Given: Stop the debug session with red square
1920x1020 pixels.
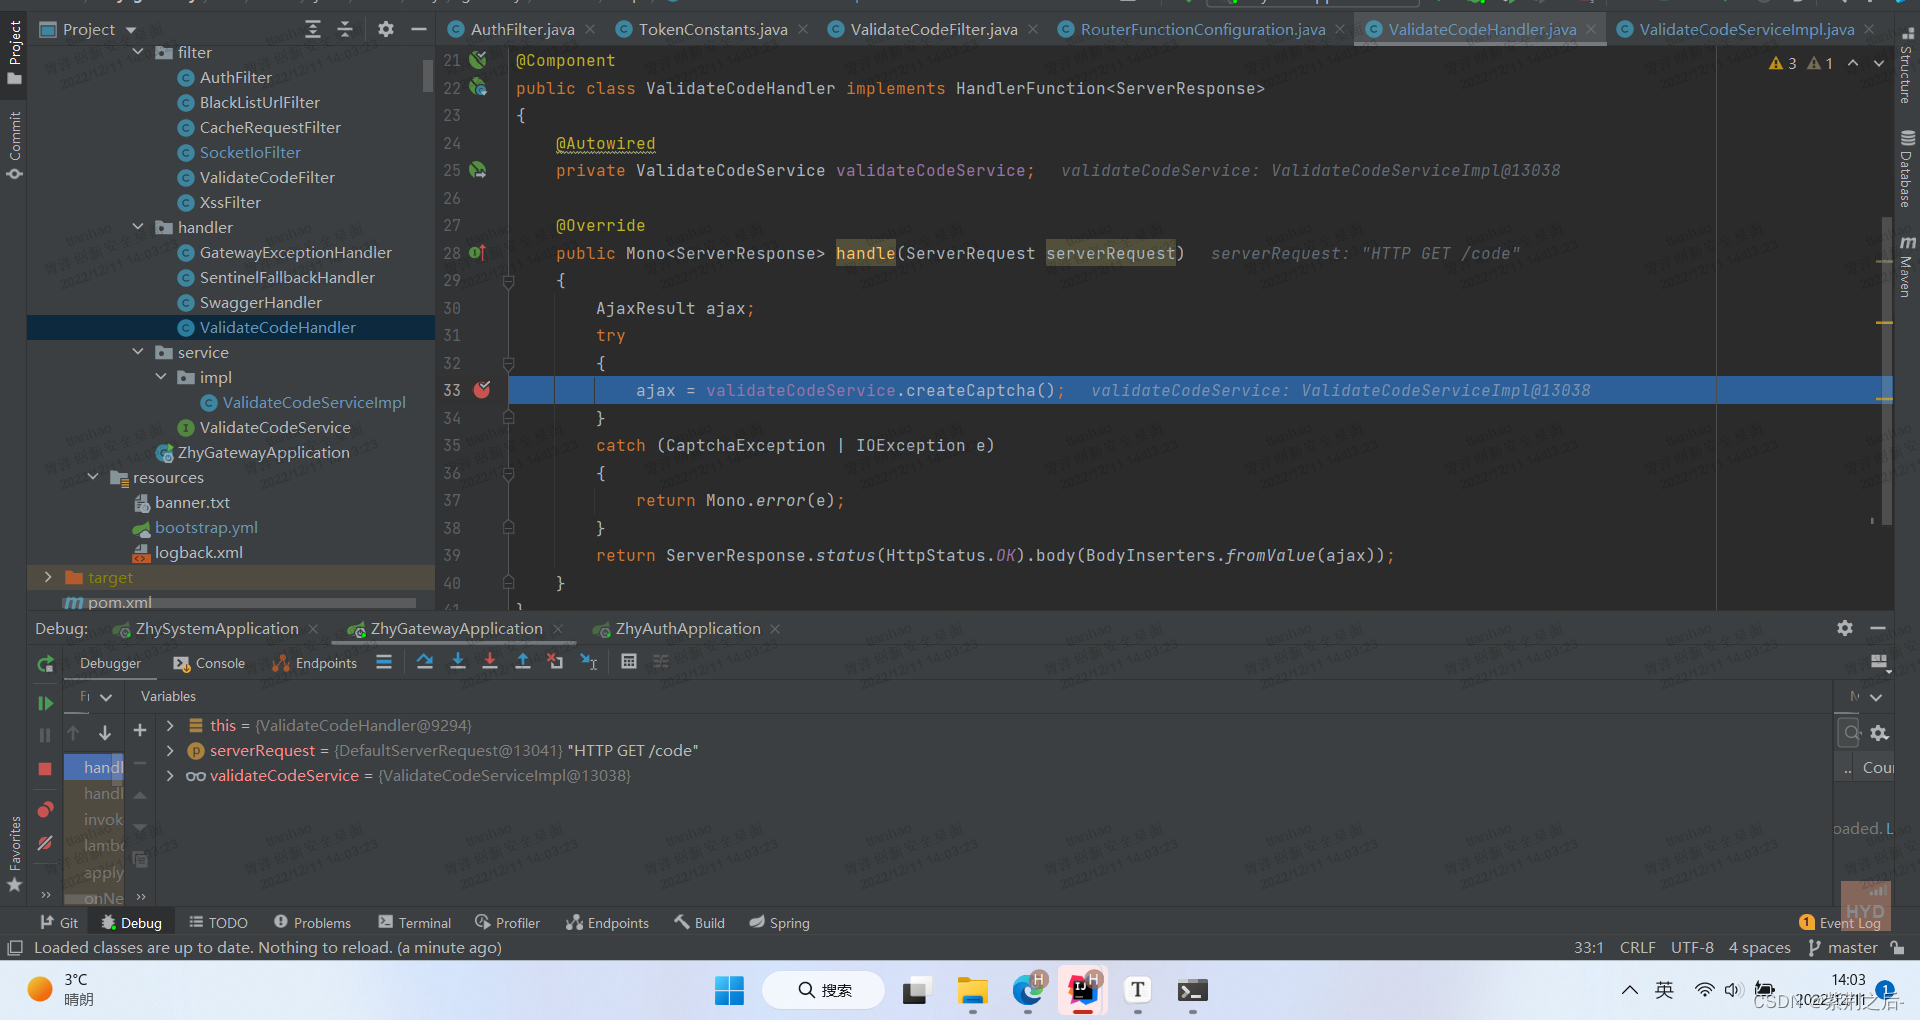Looking at the screenshot, I should coord(45,768).
